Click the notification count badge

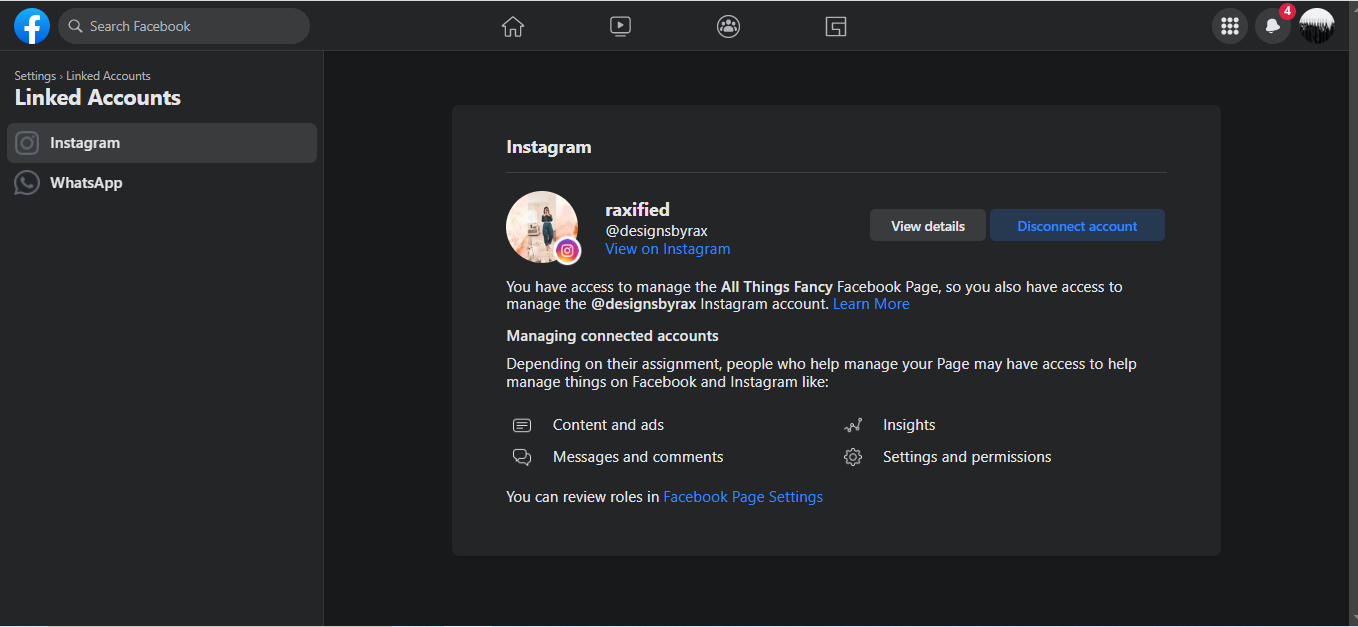click(x=1287, y=12)
